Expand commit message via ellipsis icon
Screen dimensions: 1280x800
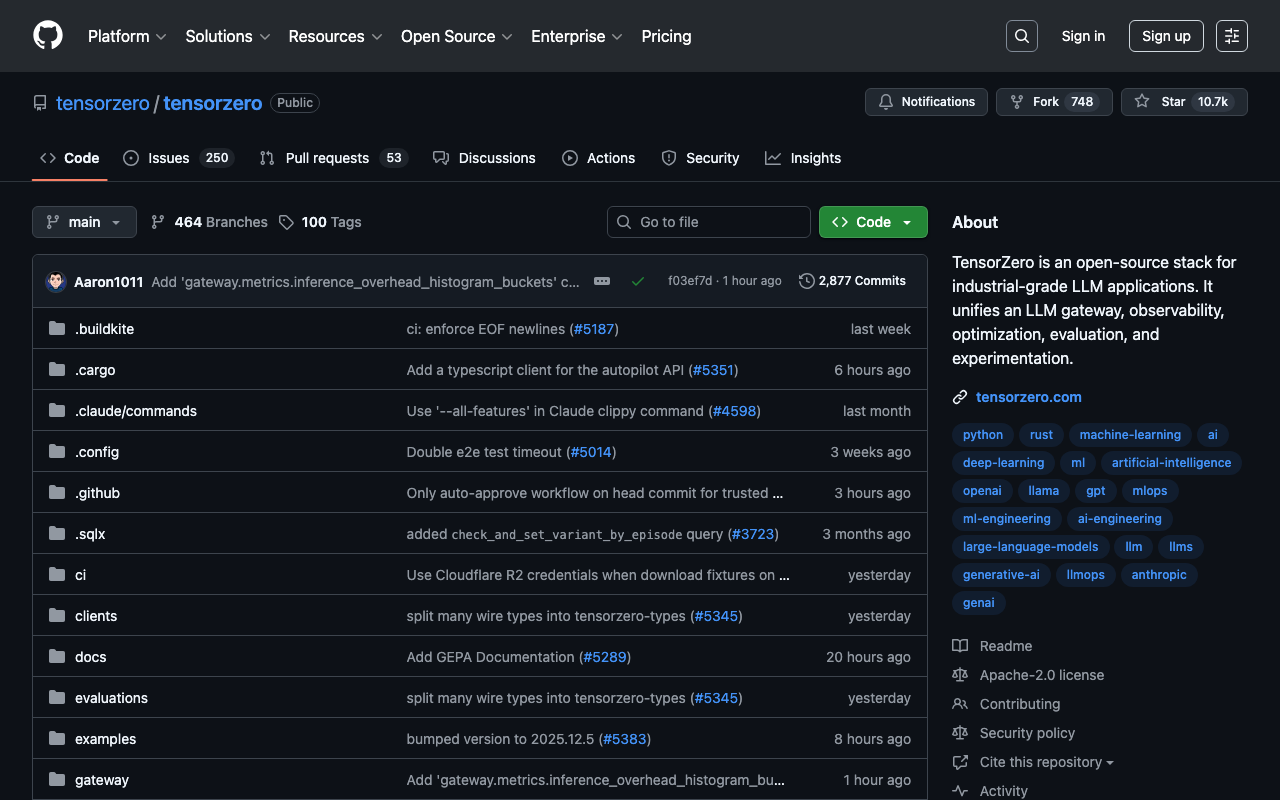[x=602, y=281]
